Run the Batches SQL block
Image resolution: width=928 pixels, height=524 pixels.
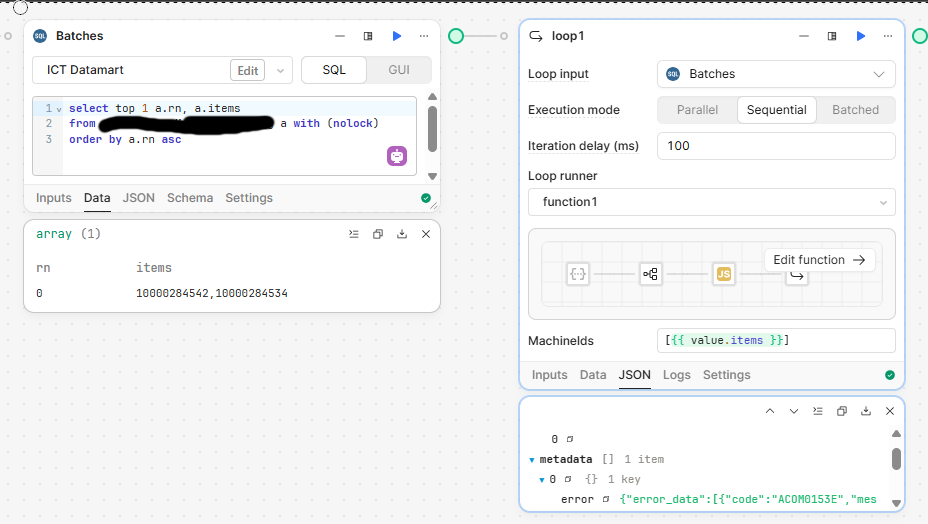click(x=397, y=36)
